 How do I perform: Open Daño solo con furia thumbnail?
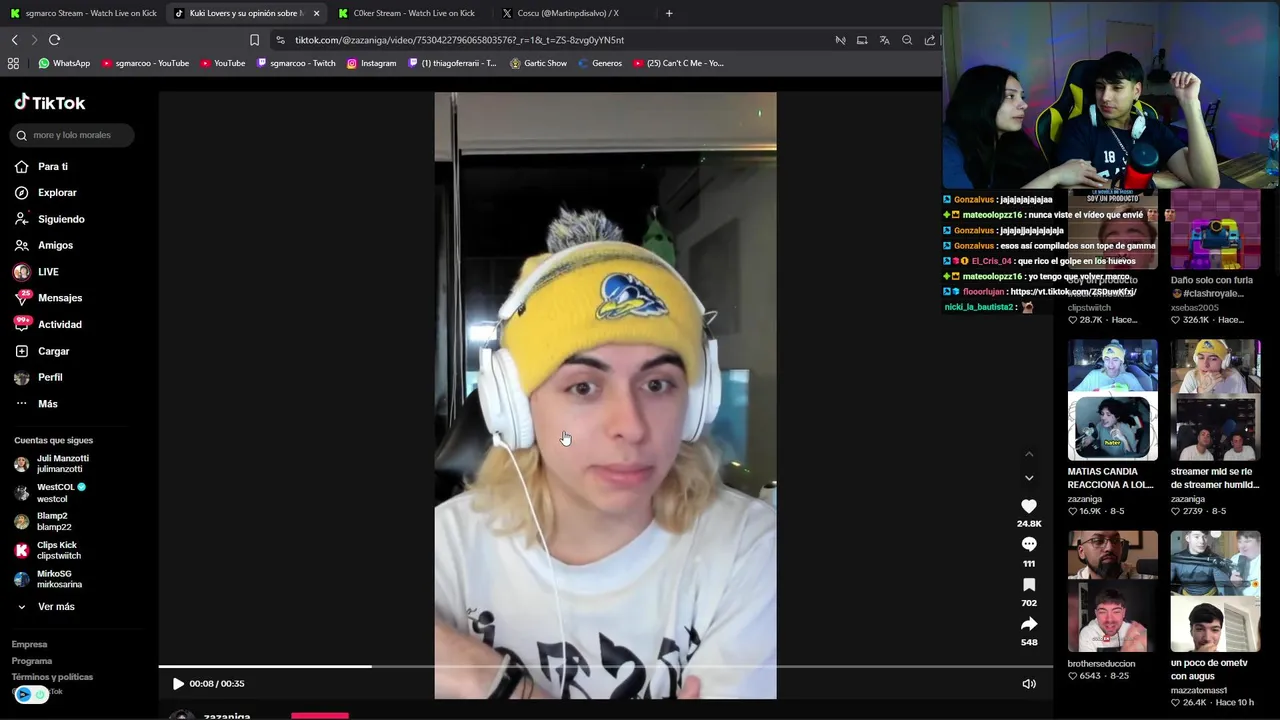point(1215,230)
